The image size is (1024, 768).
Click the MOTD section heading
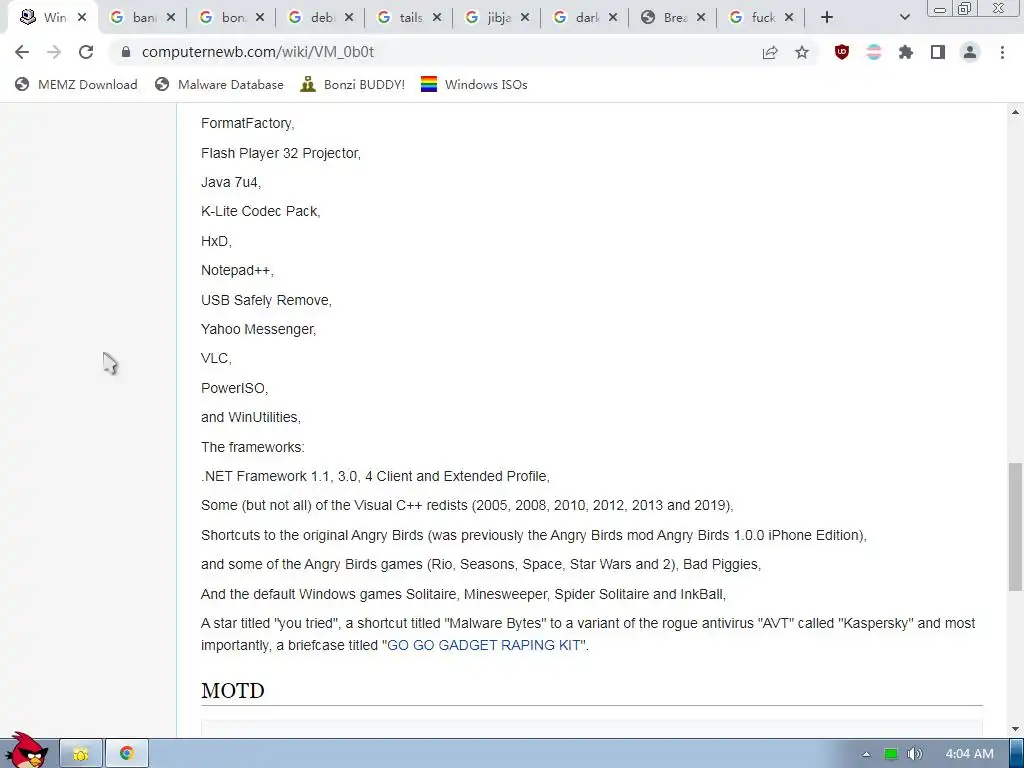coord(232,690)
